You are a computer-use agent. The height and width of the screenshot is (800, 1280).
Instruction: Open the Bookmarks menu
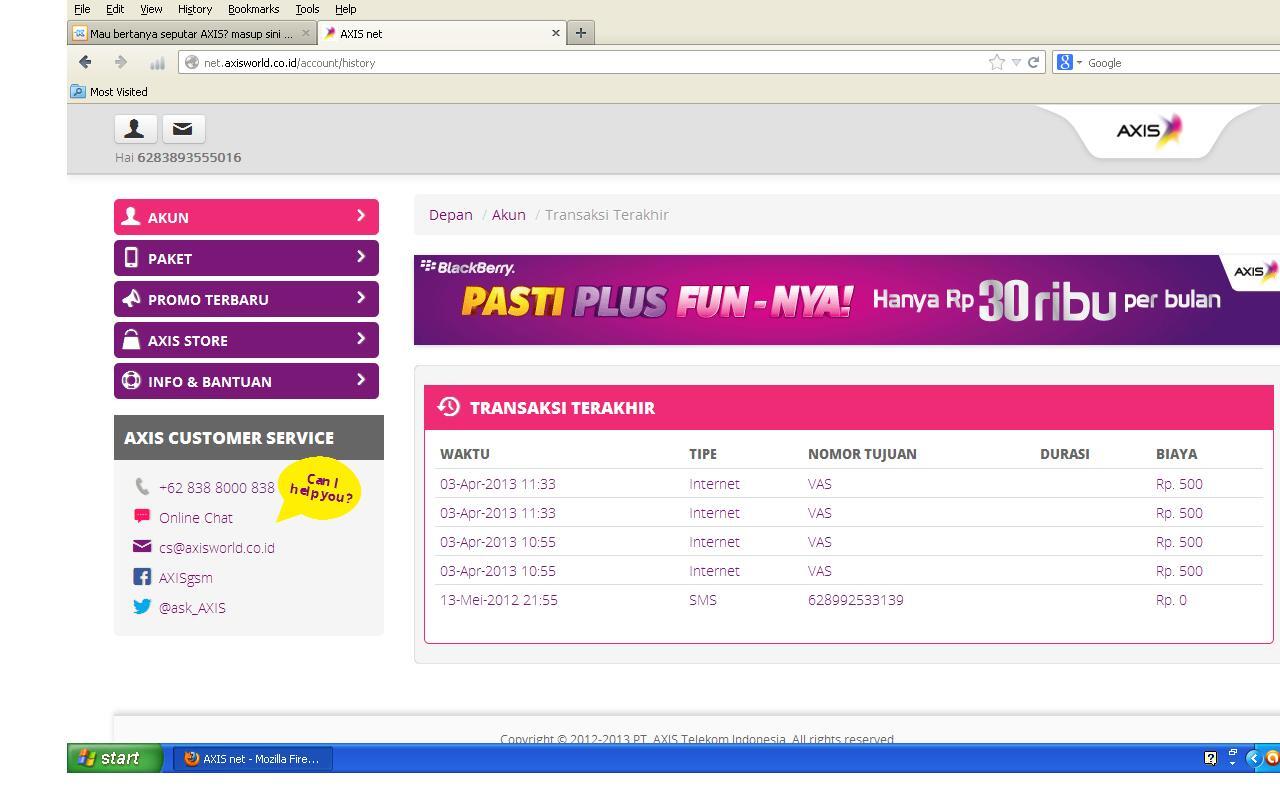pos(253,9)
